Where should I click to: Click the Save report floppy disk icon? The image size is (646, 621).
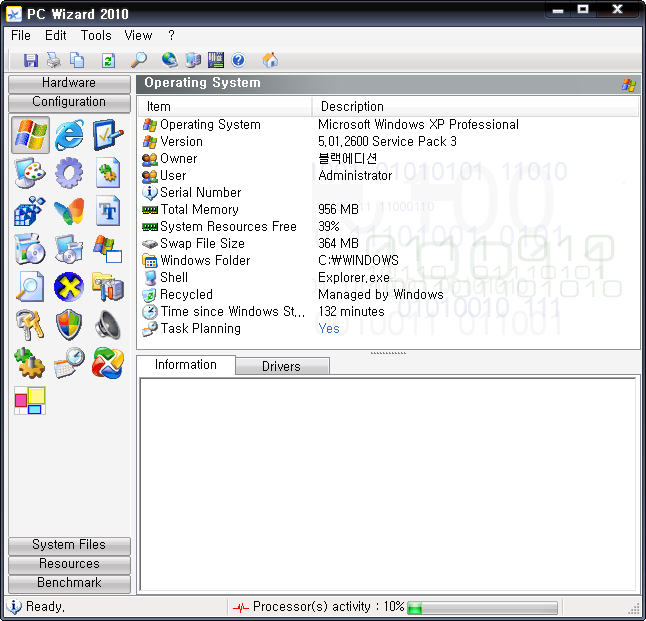pos(30,61)
